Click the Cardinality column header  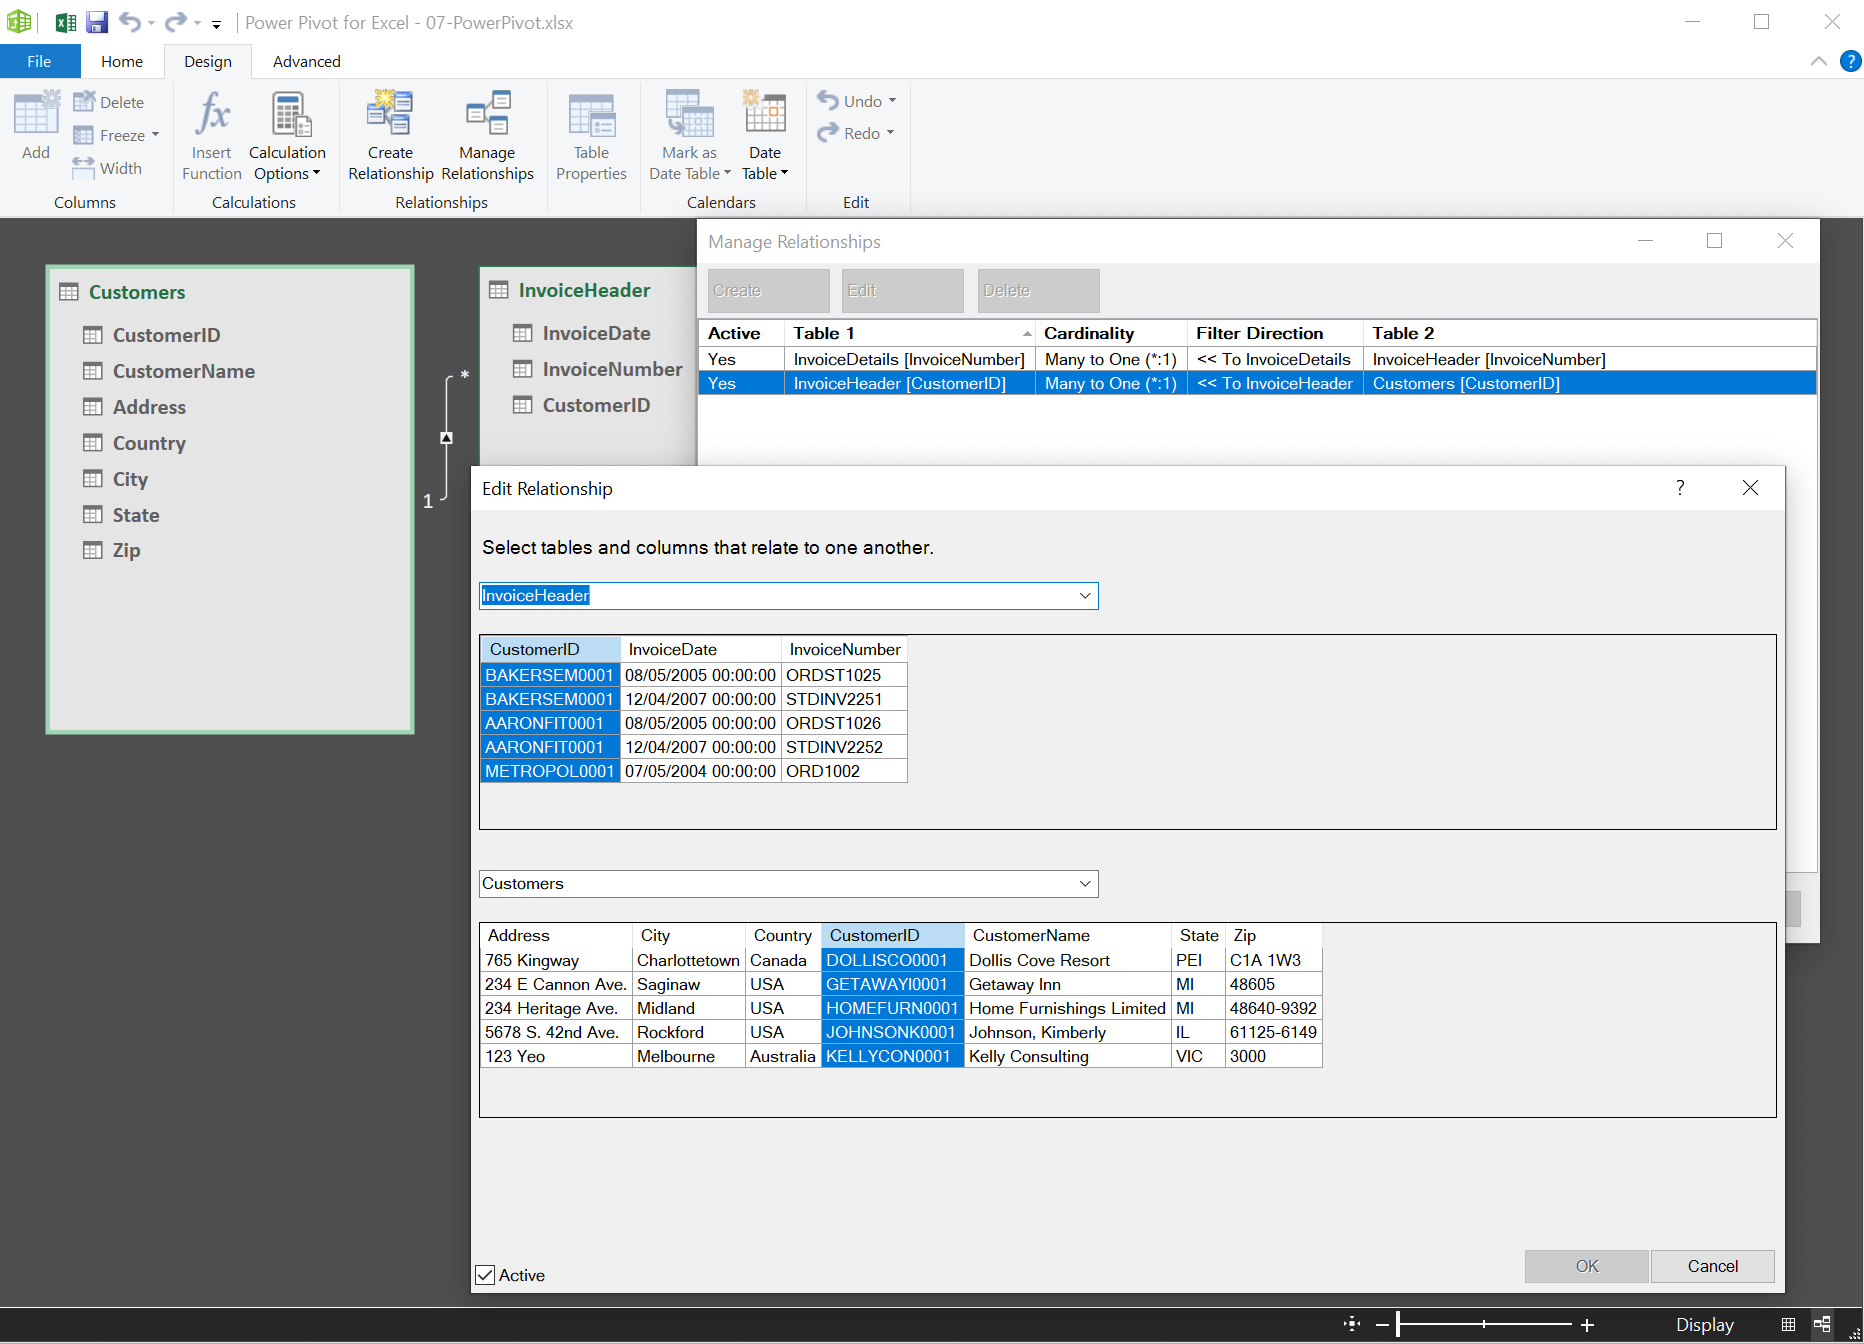1111,333
